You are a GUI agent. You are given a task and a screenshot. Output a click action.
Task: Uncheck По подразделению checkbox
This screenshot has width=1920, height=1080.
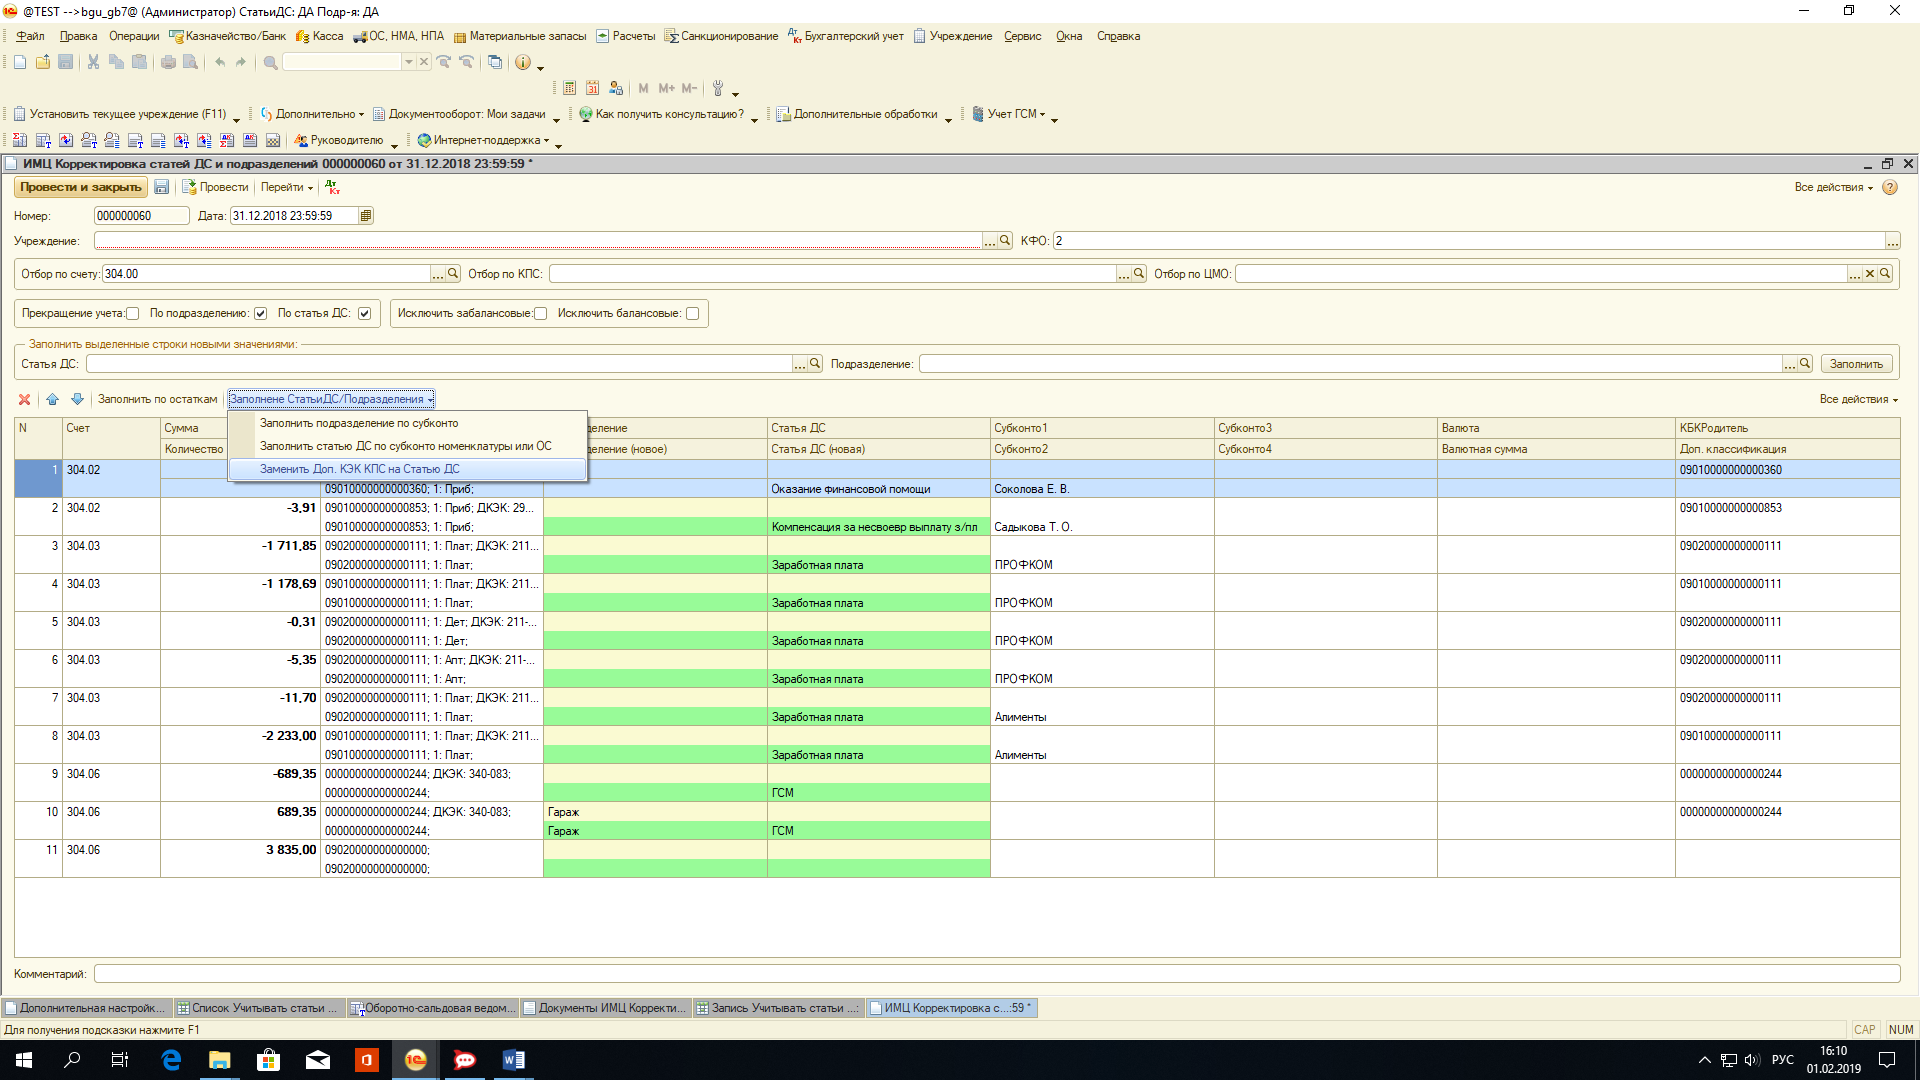pos(261,314)
